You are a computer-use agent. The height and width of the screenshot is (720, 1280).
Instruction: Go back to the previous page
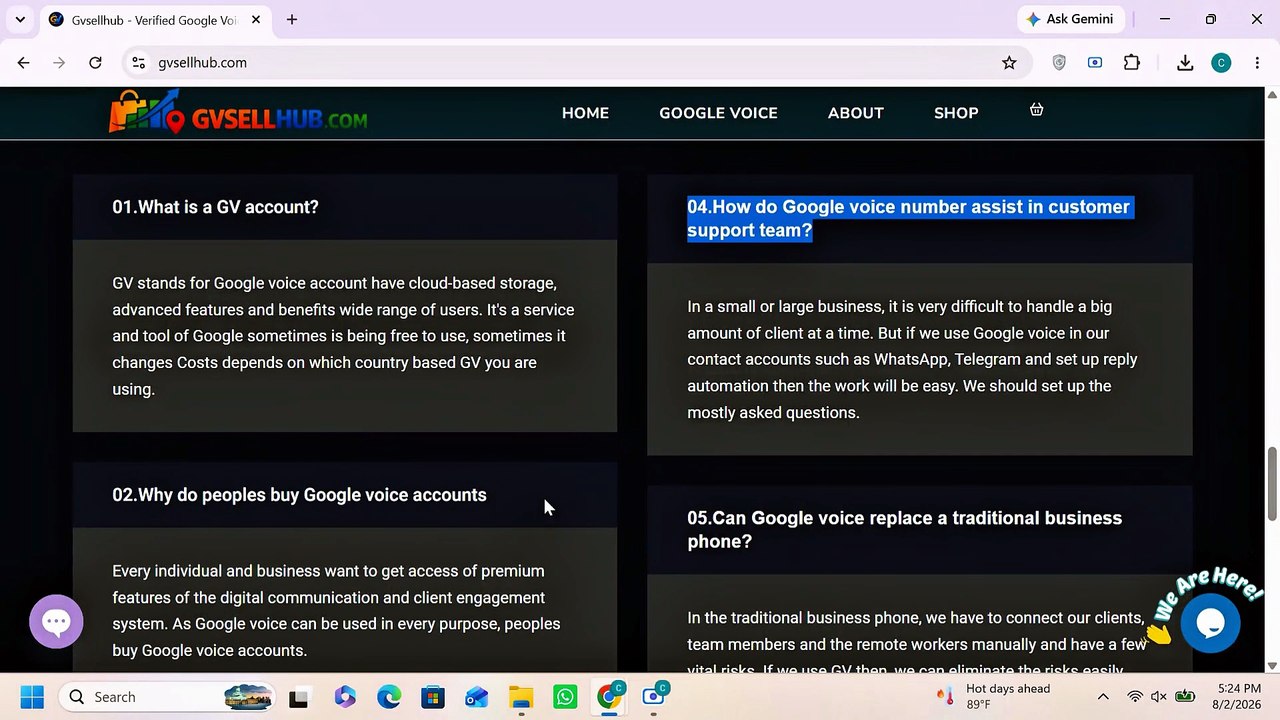(x=24, y=62)
